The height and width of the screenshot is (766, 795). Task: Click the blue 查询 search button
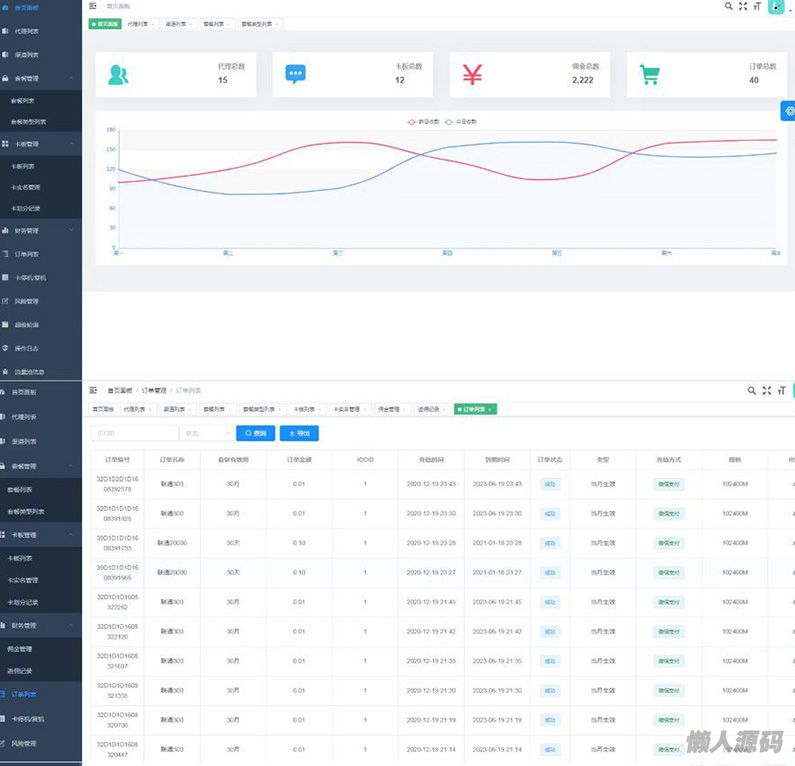[255, 433]
